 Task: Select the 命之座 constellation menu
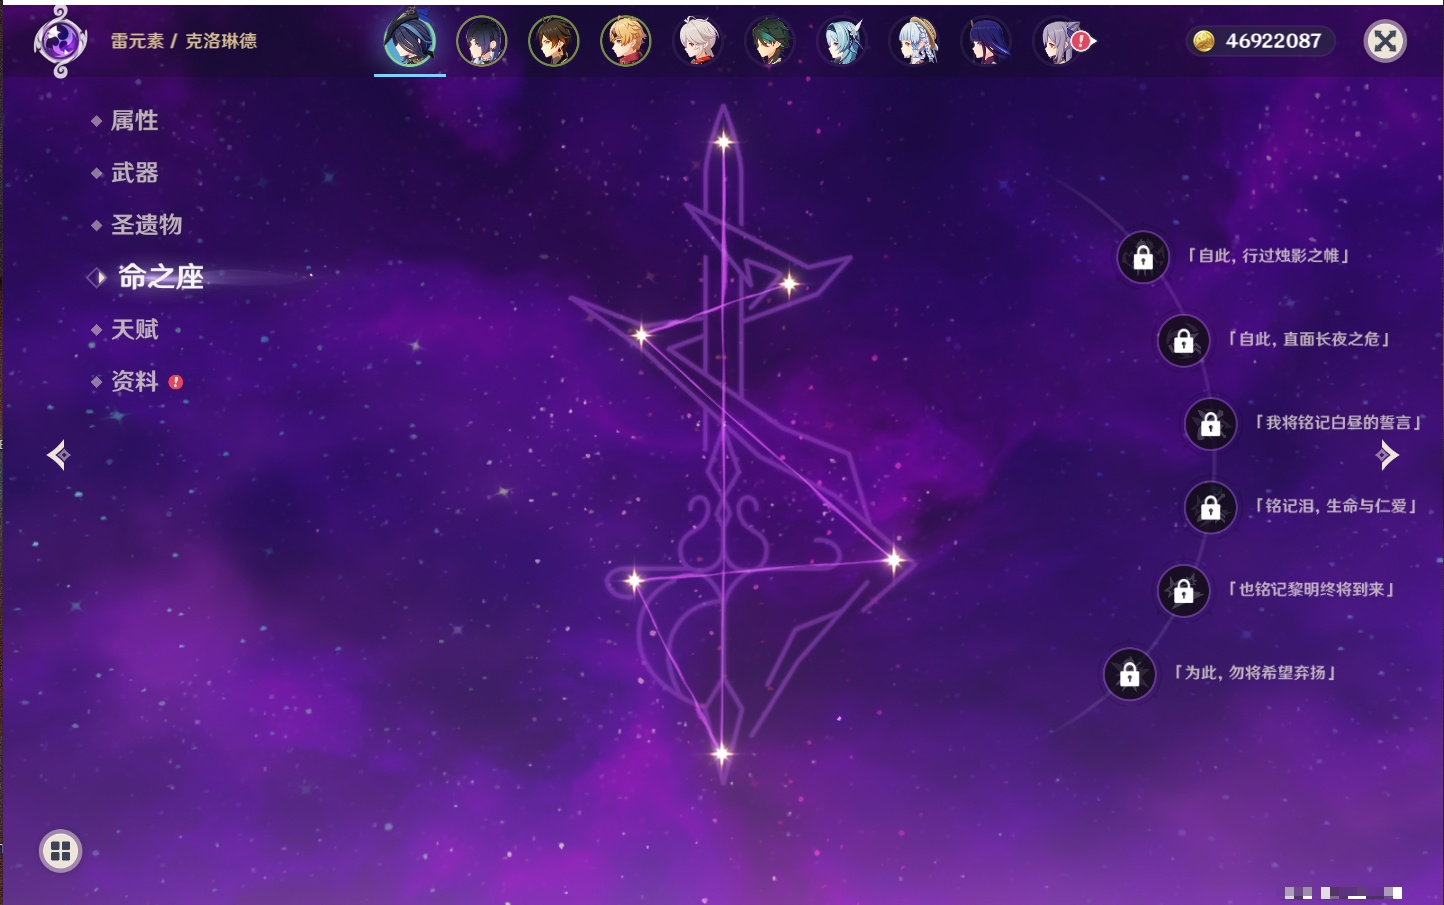(x=160, y=277)
